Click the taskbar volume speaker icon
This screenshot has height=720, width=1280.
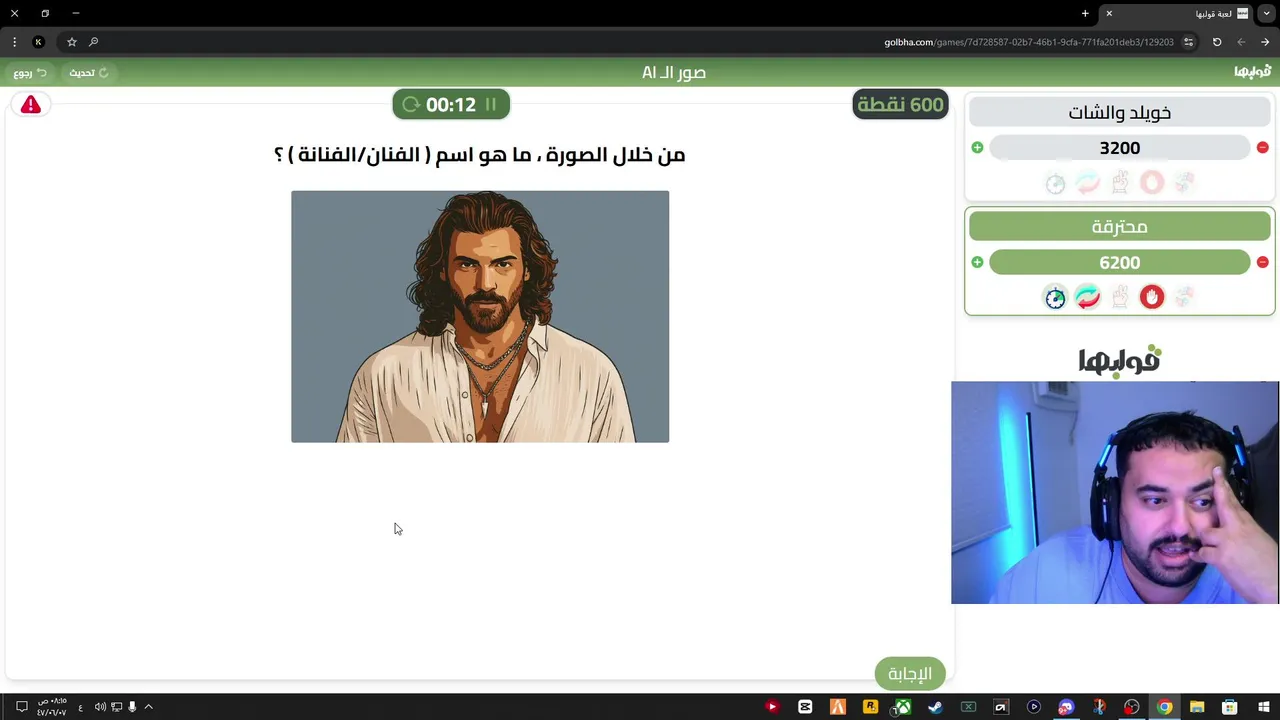pyautogui.click(x=100, y=707)
